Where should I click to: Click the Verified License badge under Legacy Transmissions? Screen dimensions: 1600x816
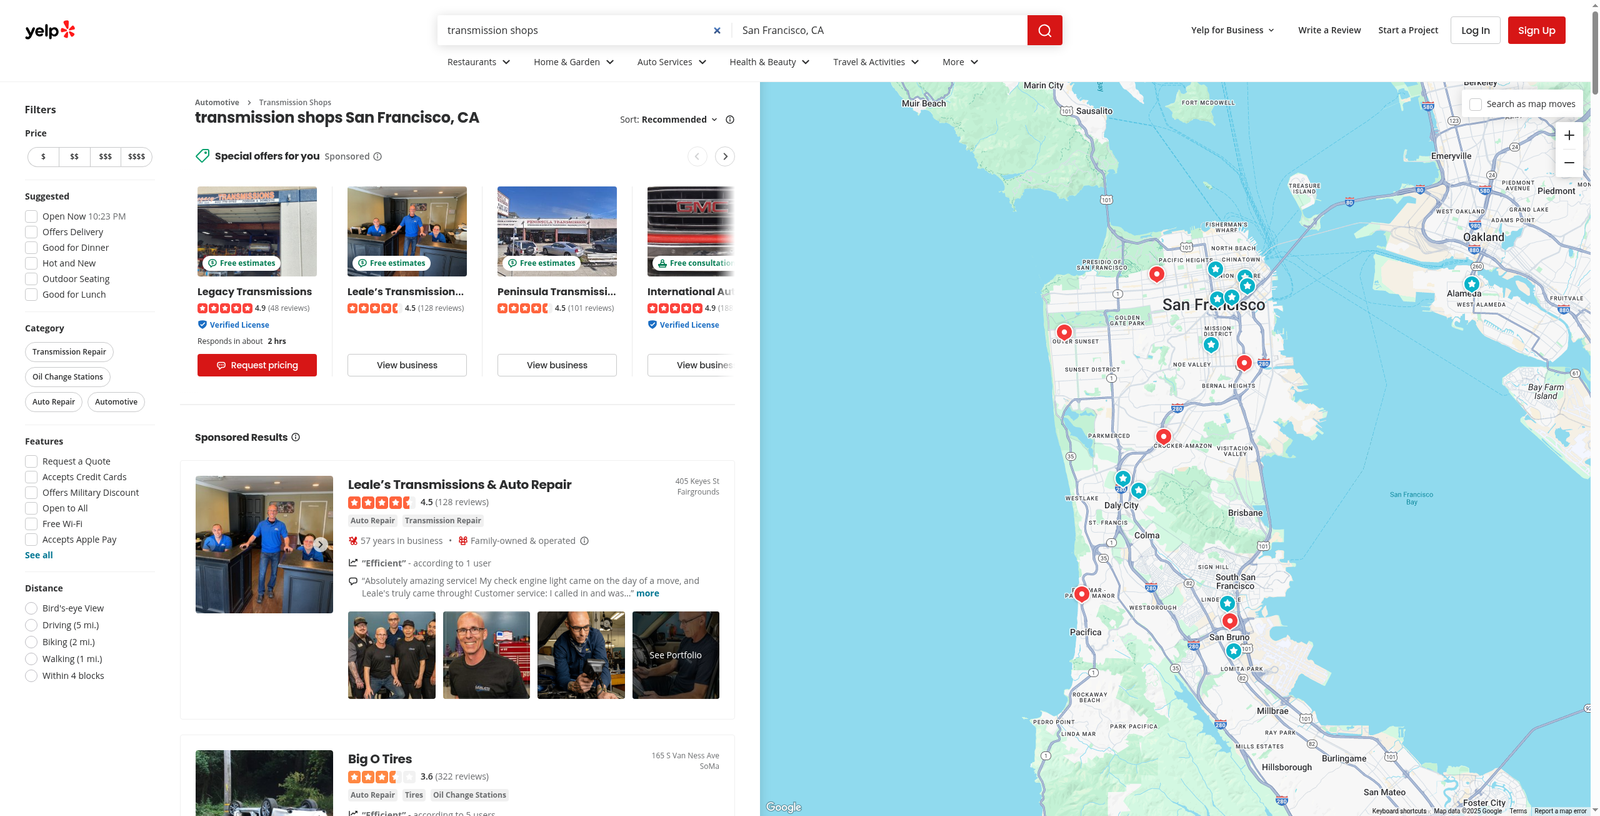tap(233, 325)
